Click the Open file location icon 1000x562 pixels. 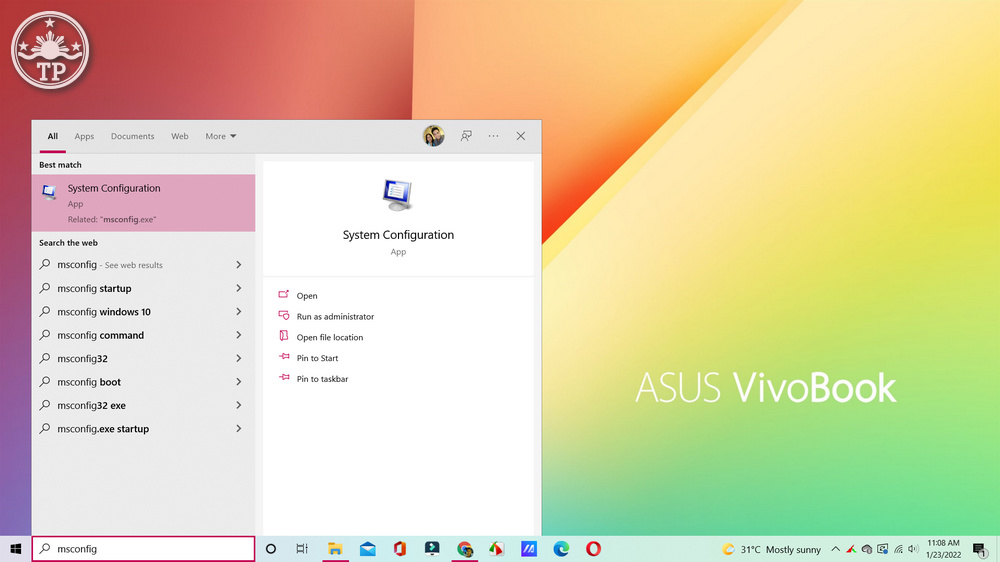284,336
